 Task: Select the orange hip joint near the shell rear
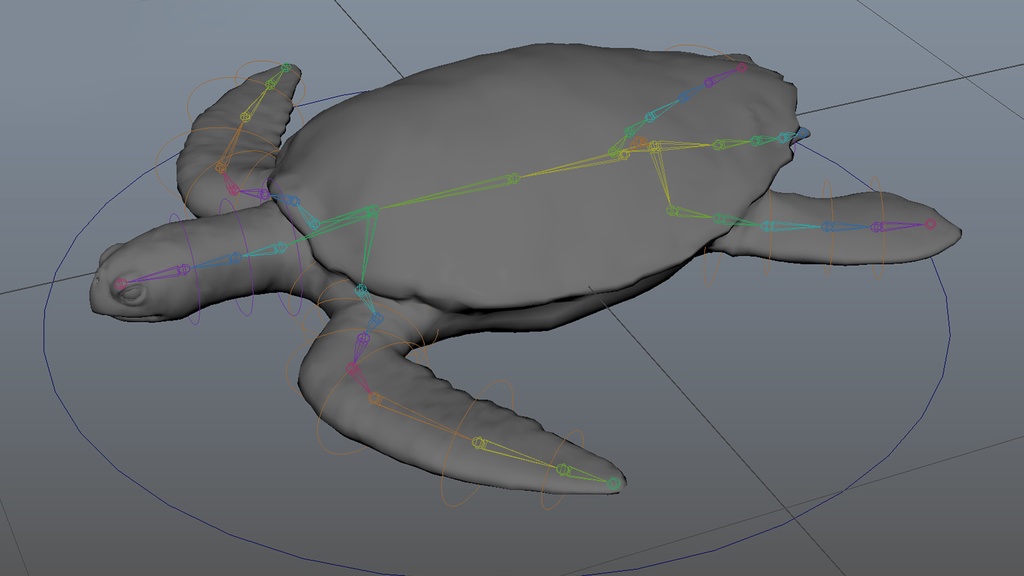640,143
